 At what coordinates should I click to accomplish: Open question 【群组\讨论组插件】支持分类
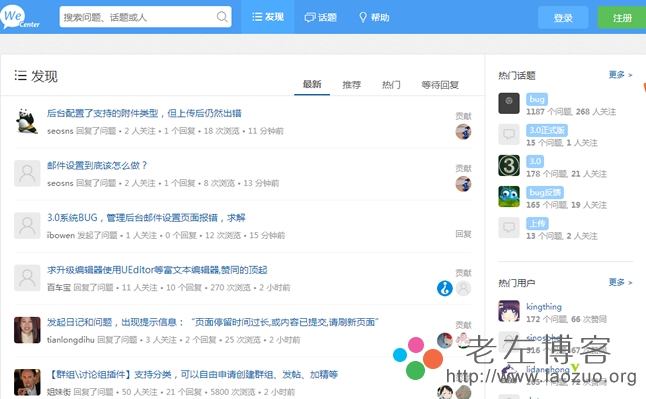pos(192,374)
